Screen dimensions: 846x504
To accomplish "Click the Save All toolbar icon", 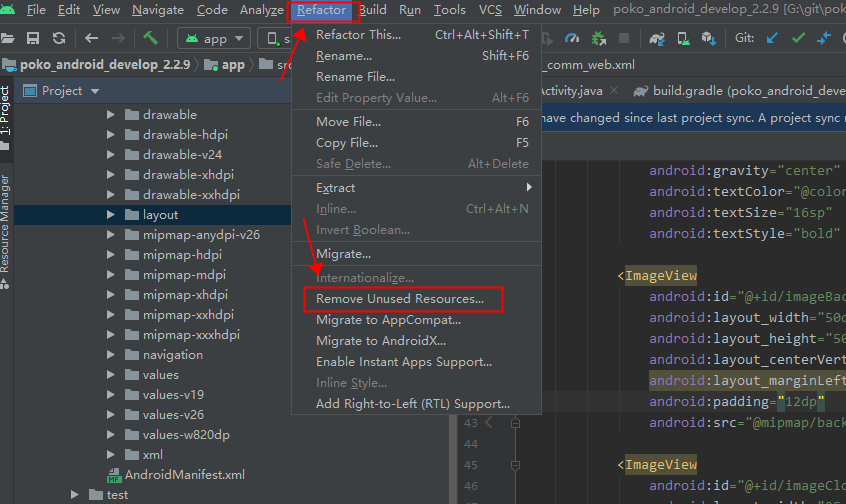I will pyautogui.click(x=33, y=38).
